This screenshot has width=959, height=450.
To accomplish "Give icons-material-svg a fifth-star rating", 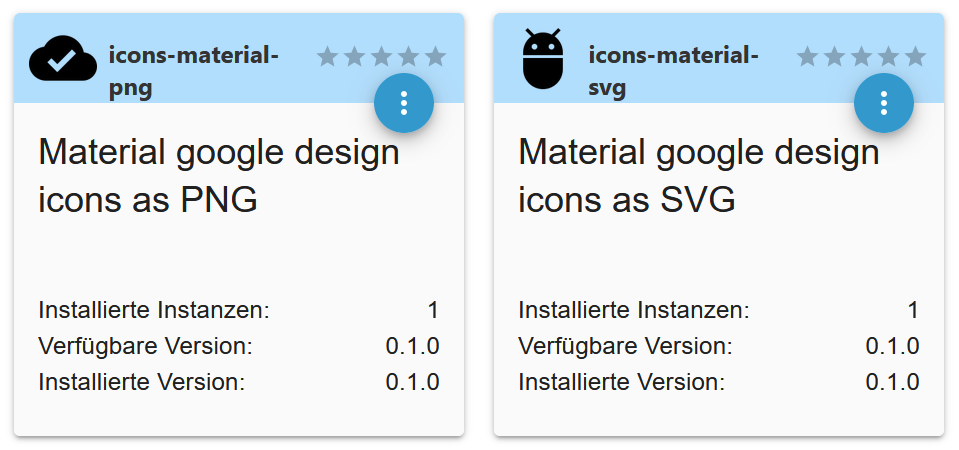I will (915, 57).
